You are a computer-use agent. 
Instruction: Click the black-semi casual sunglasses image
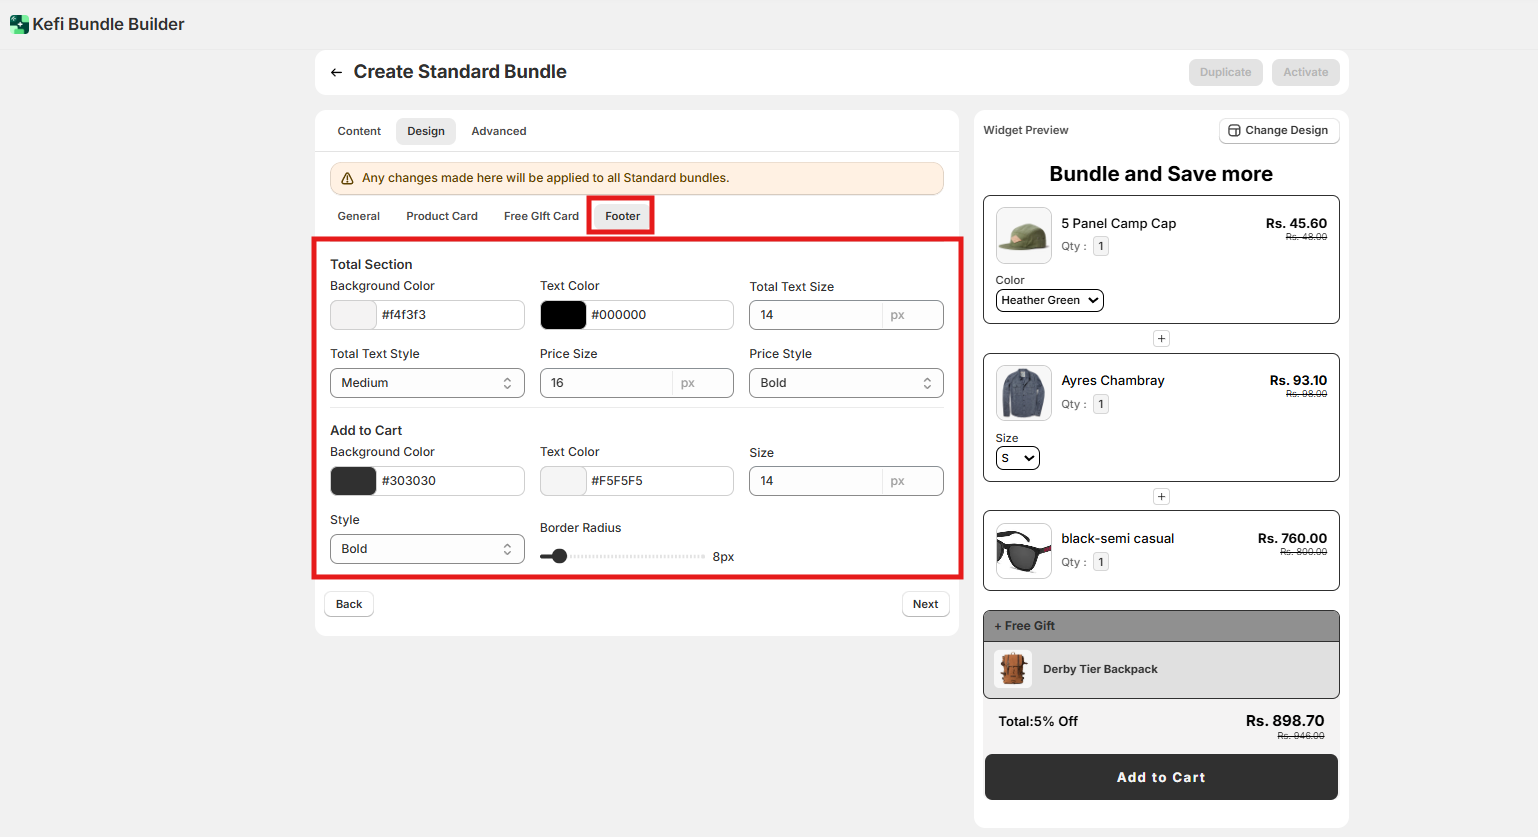(x=1023, y=551)
